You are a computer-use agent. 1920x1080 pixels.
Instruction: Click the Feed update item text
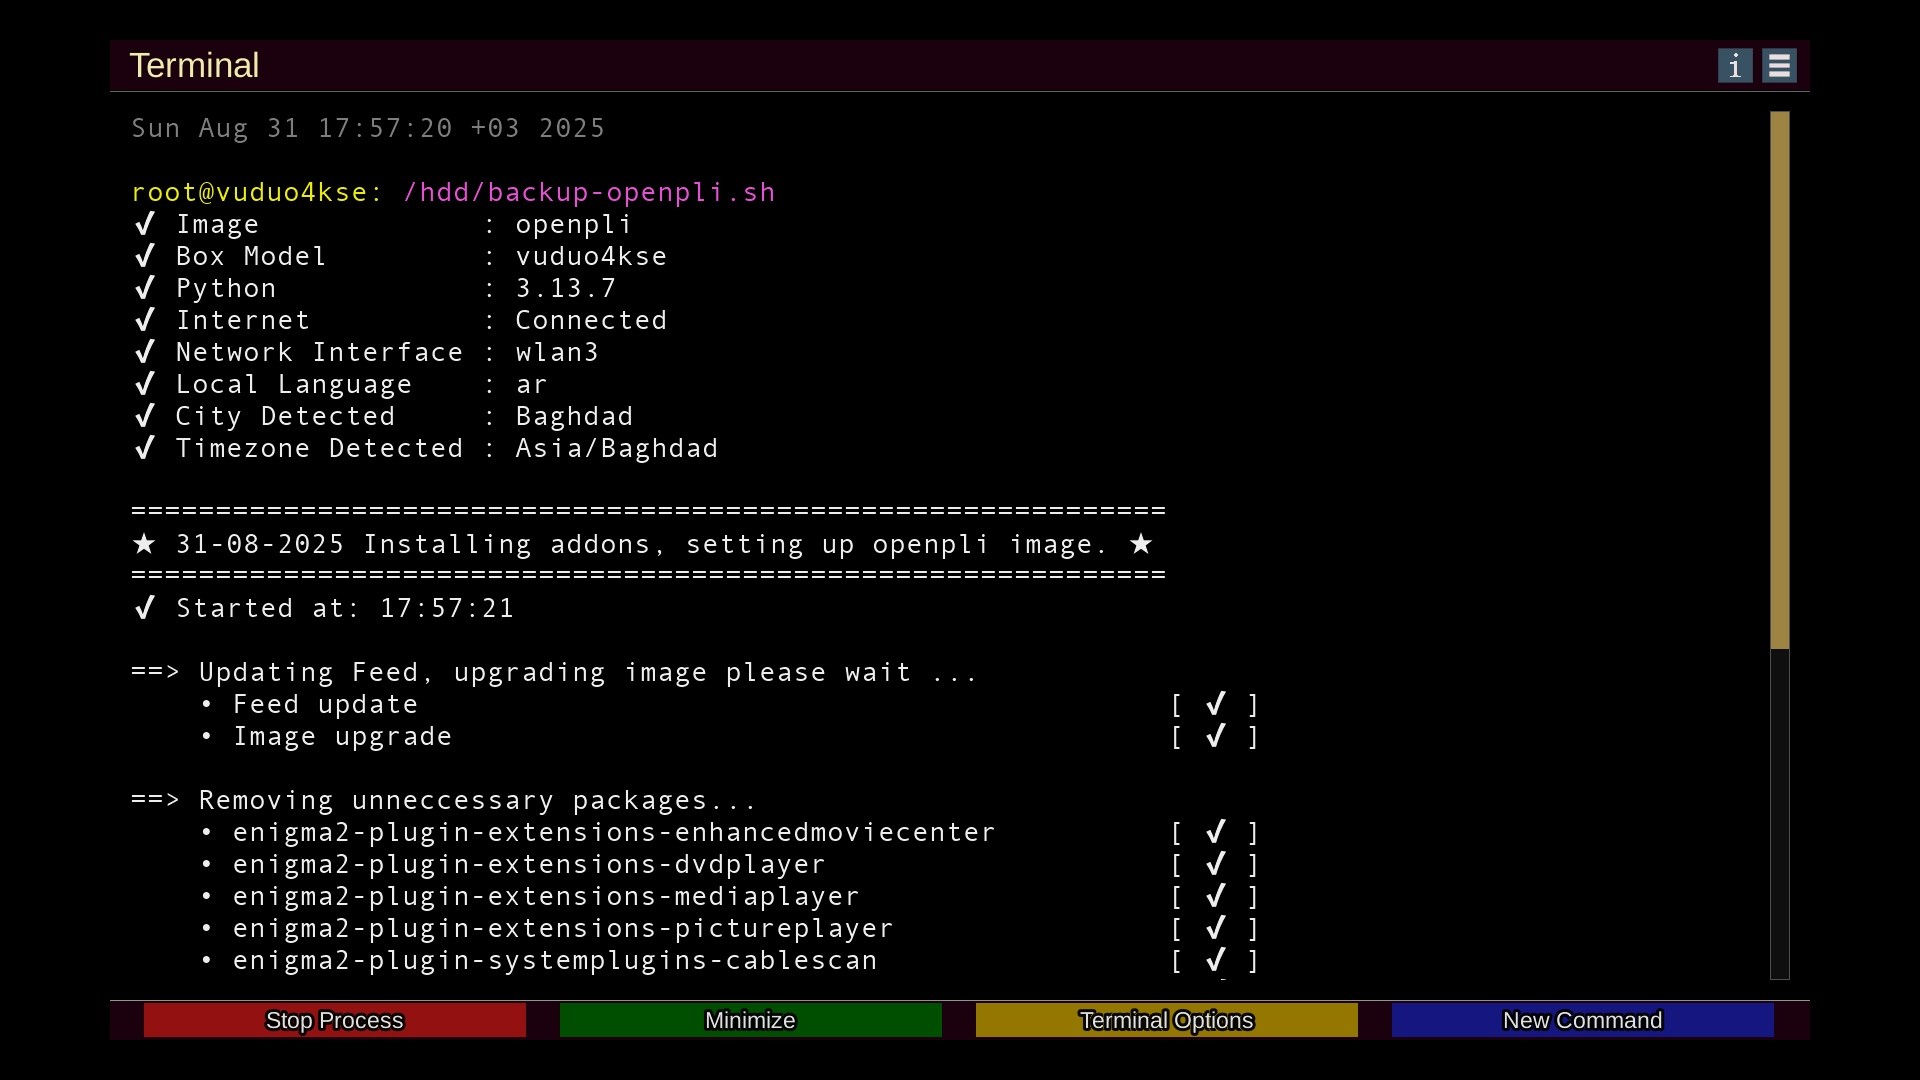pos(326,705)
